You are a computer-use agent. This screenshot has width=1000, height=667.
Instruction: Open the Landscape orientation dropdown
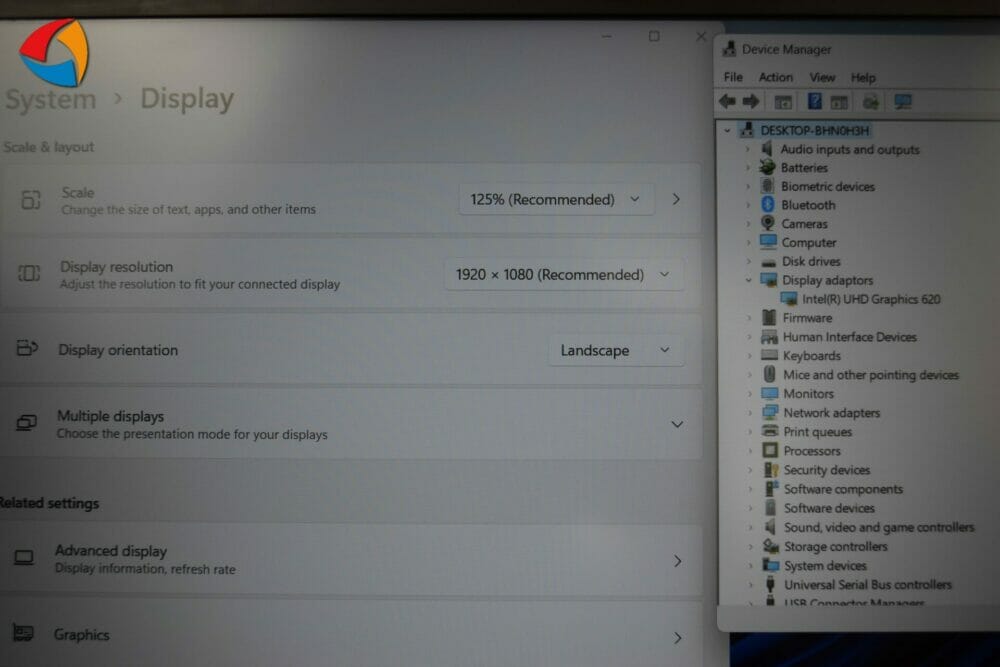click(616, 350)
